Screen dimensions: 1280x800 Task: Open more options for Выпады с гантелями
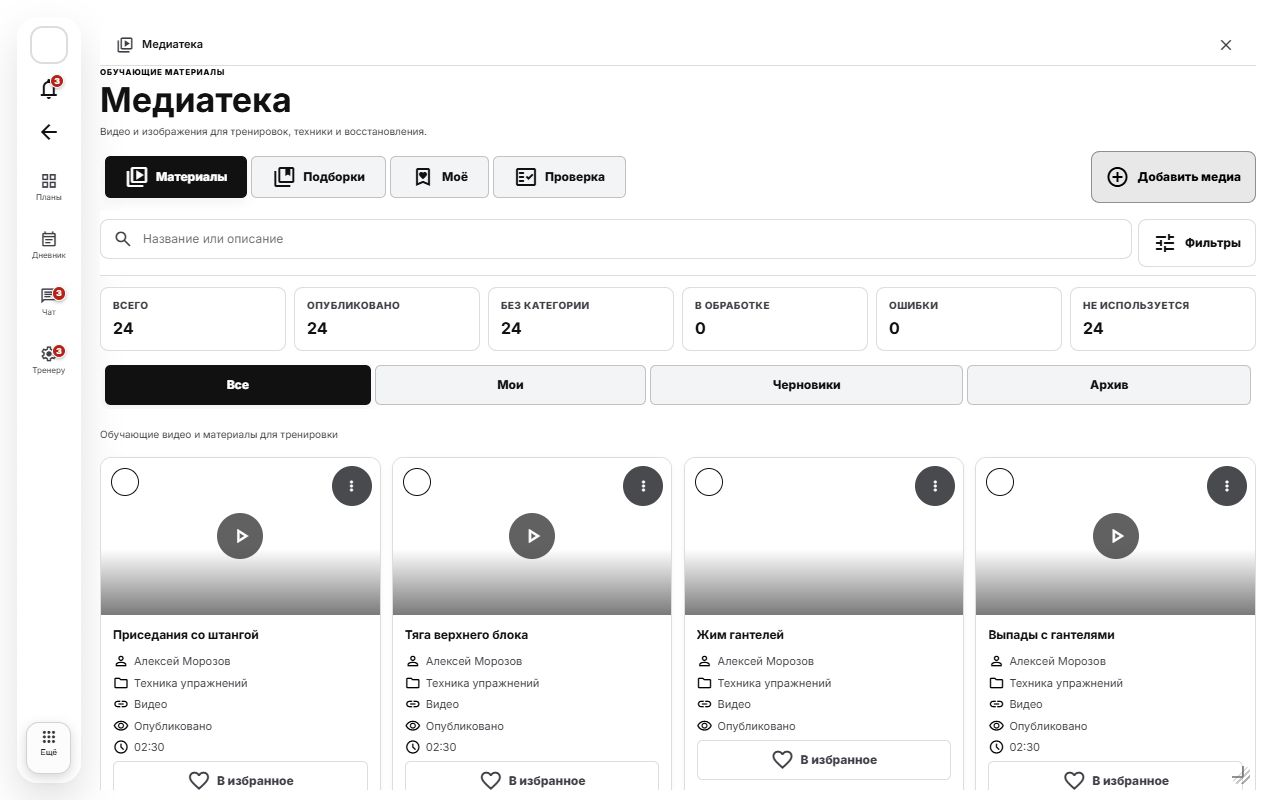click(x=1227, y=486)
